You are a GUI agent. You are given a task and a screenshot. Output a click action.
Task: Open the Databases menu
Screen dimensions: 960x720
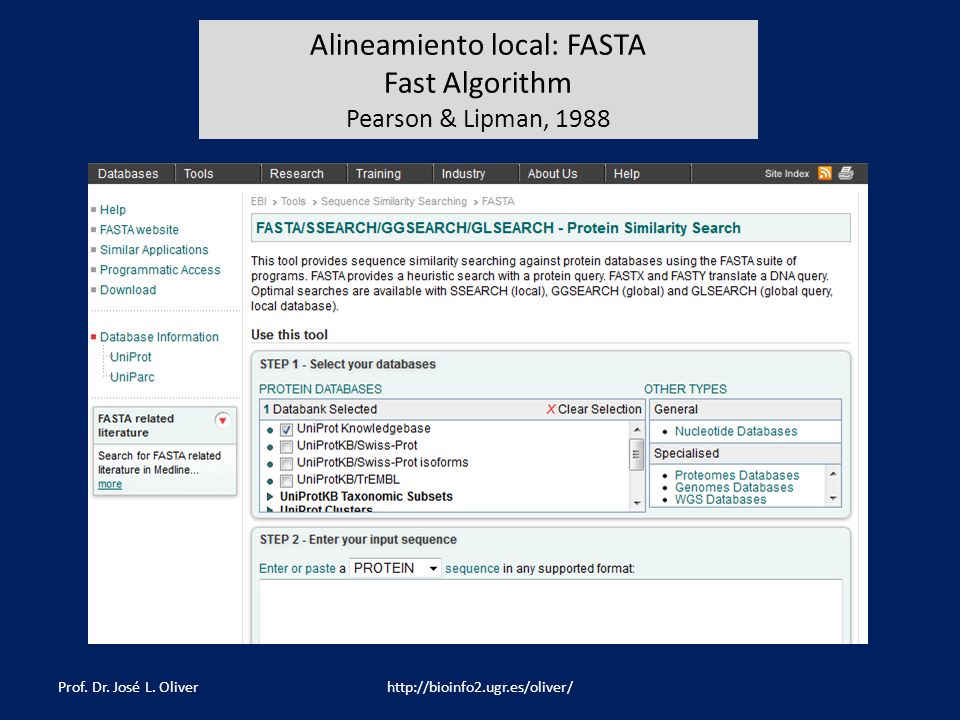(128, 174)
